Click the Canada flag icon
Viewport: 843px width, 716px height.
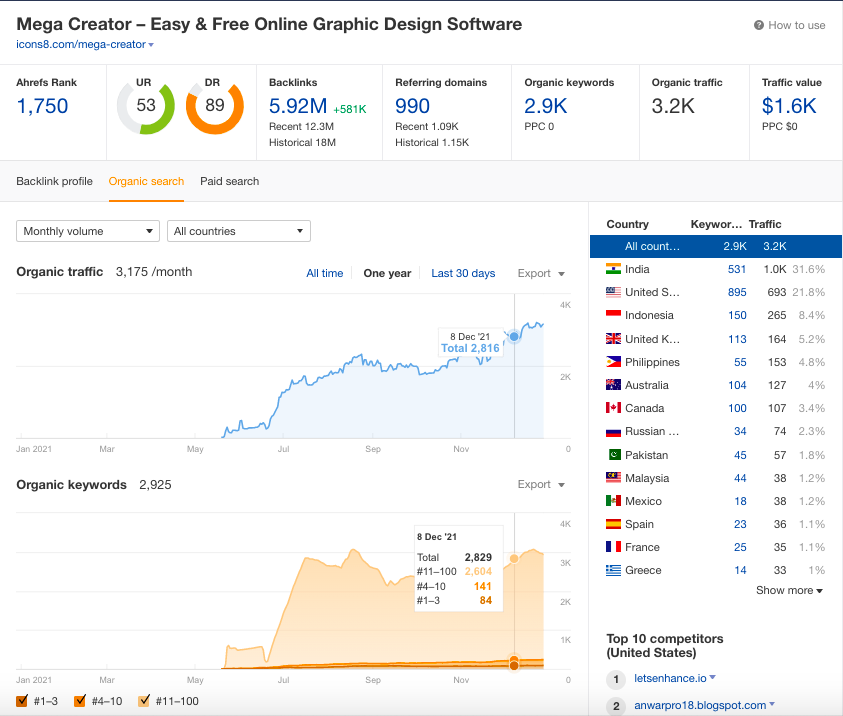[x=613, y=408]
